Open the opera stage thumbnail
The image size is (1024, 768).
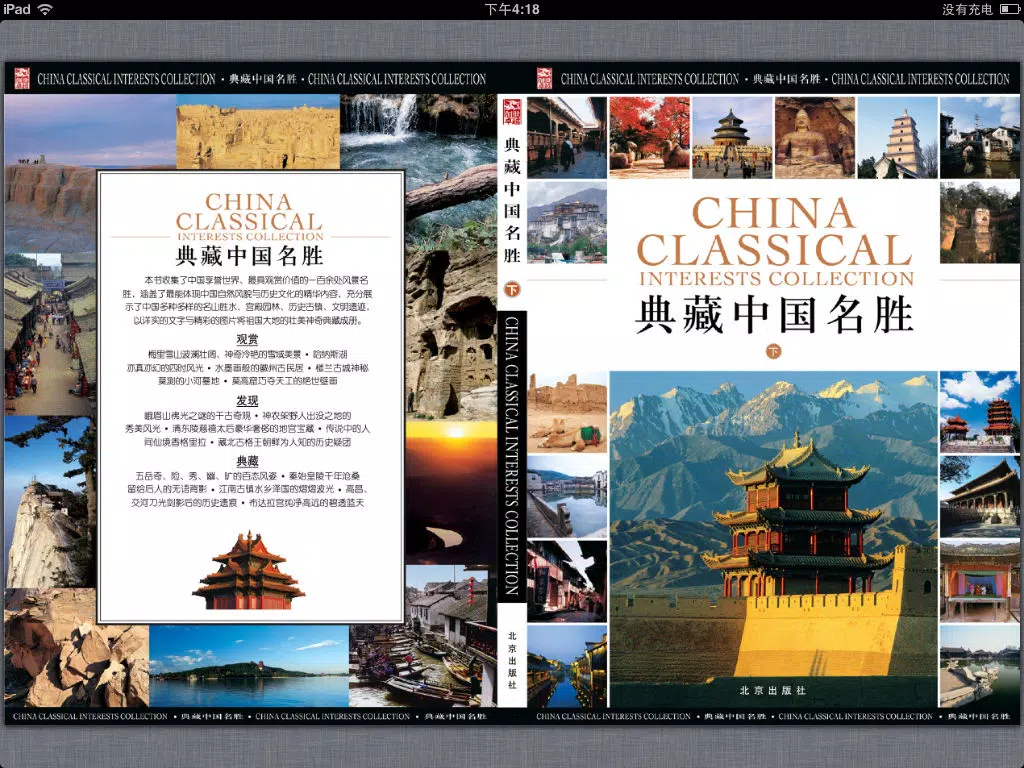click(x=980, y=581)
